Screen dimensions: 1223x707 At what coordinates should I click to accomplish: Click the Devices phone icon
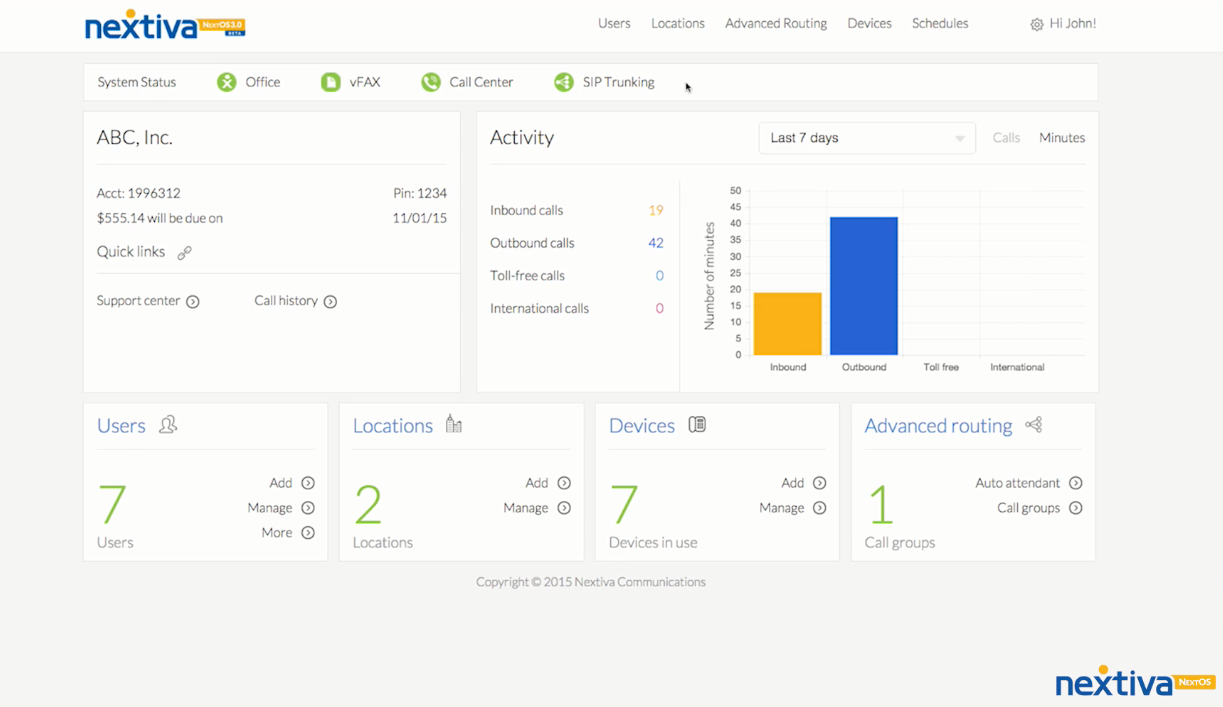pyautogui.click(x=697, y=425)
